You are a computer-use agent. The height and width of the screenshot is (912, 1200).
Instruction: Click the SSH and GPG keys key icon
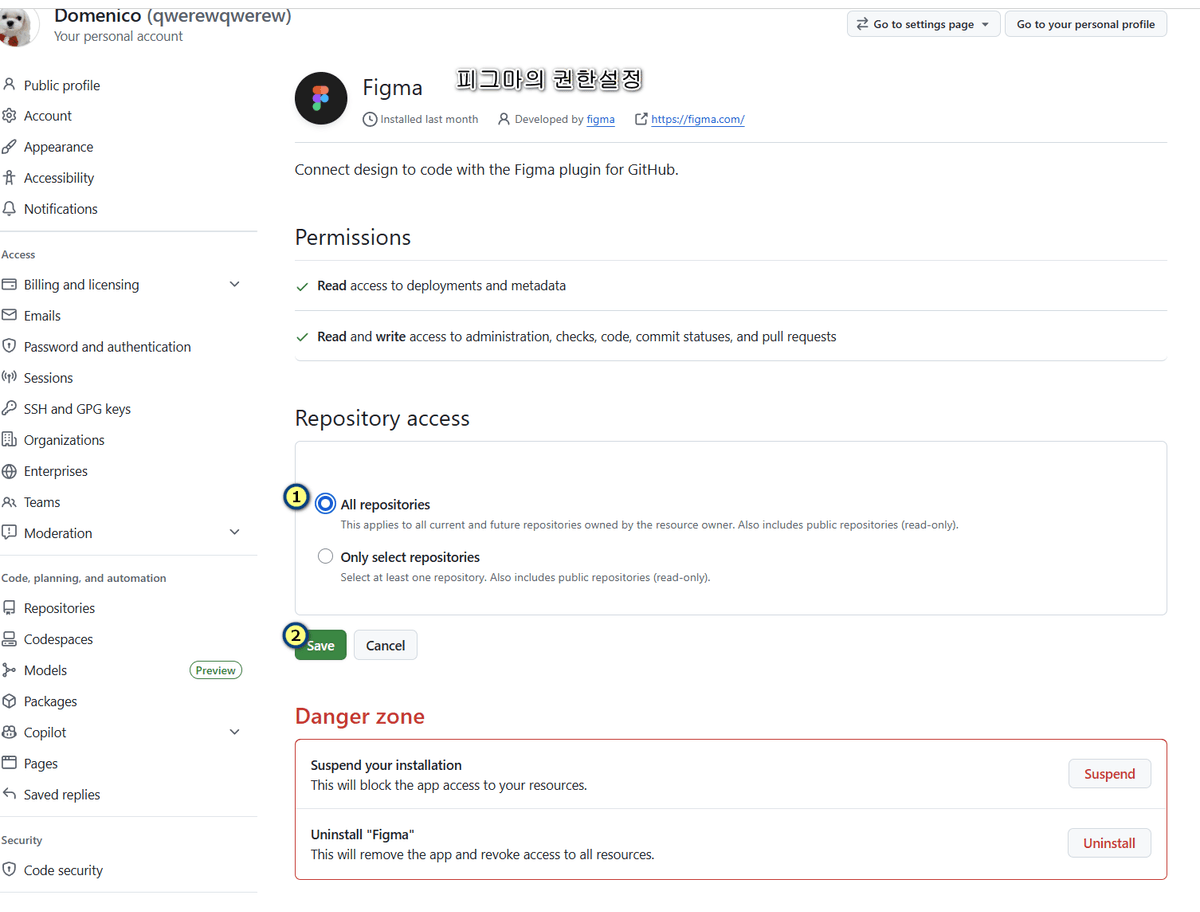[10, 409]
